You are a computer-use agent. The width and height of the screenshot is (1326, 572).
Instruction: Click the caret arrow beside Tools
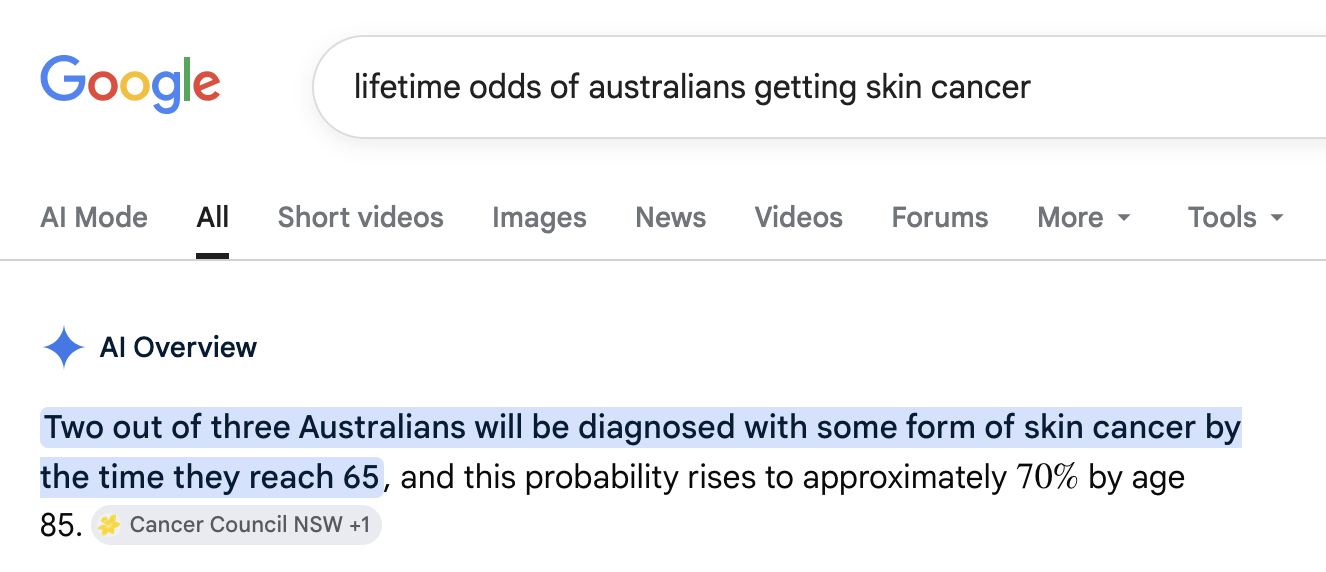click(x=1276, y=218)
